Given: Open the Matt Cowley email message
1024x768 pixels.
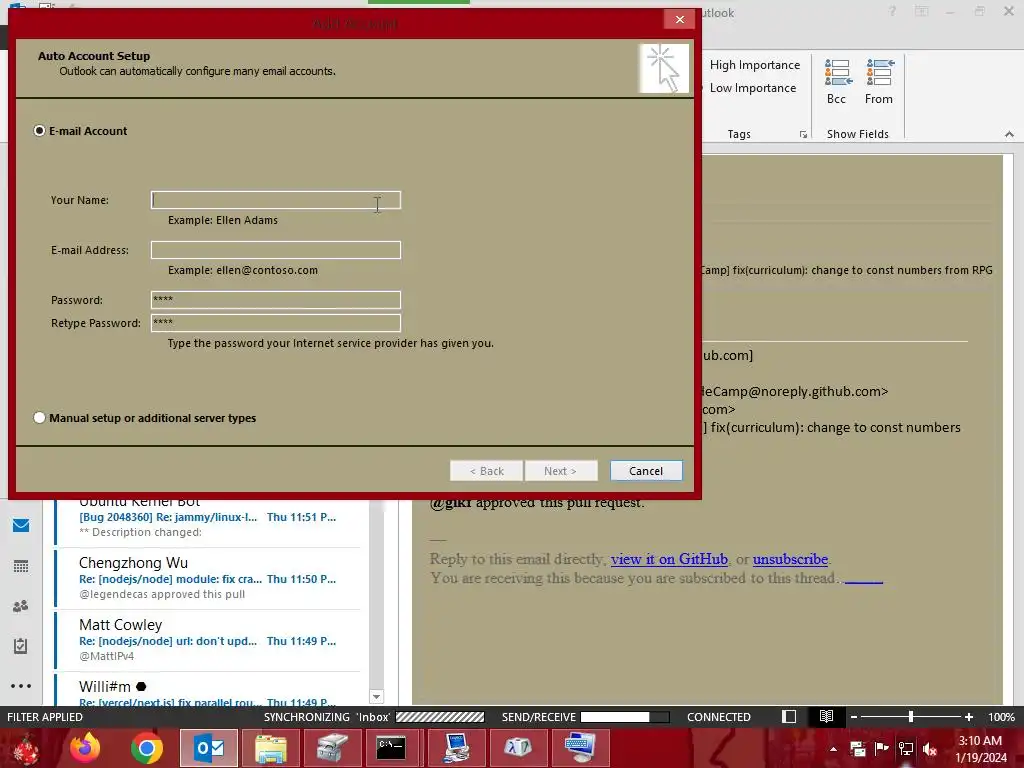Looking at the screenshot, I should [208, 641].
